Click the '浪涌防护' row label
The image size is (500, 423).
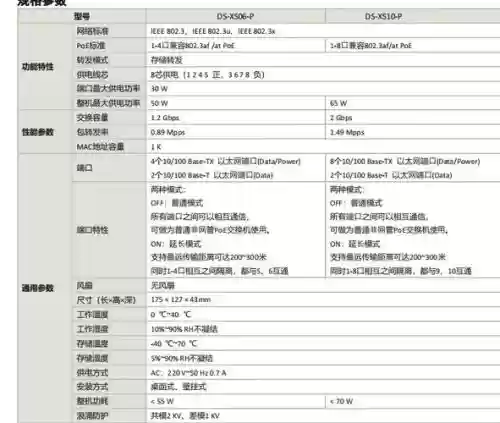tap(92, 416)
